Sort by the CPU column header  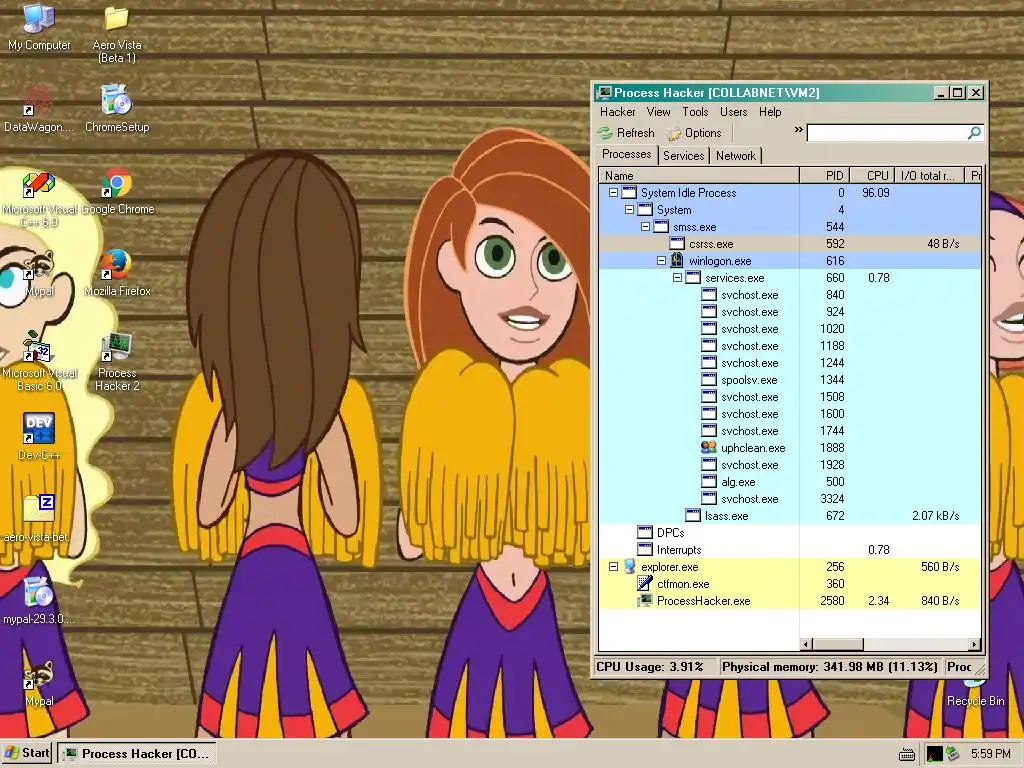point(872,175)
